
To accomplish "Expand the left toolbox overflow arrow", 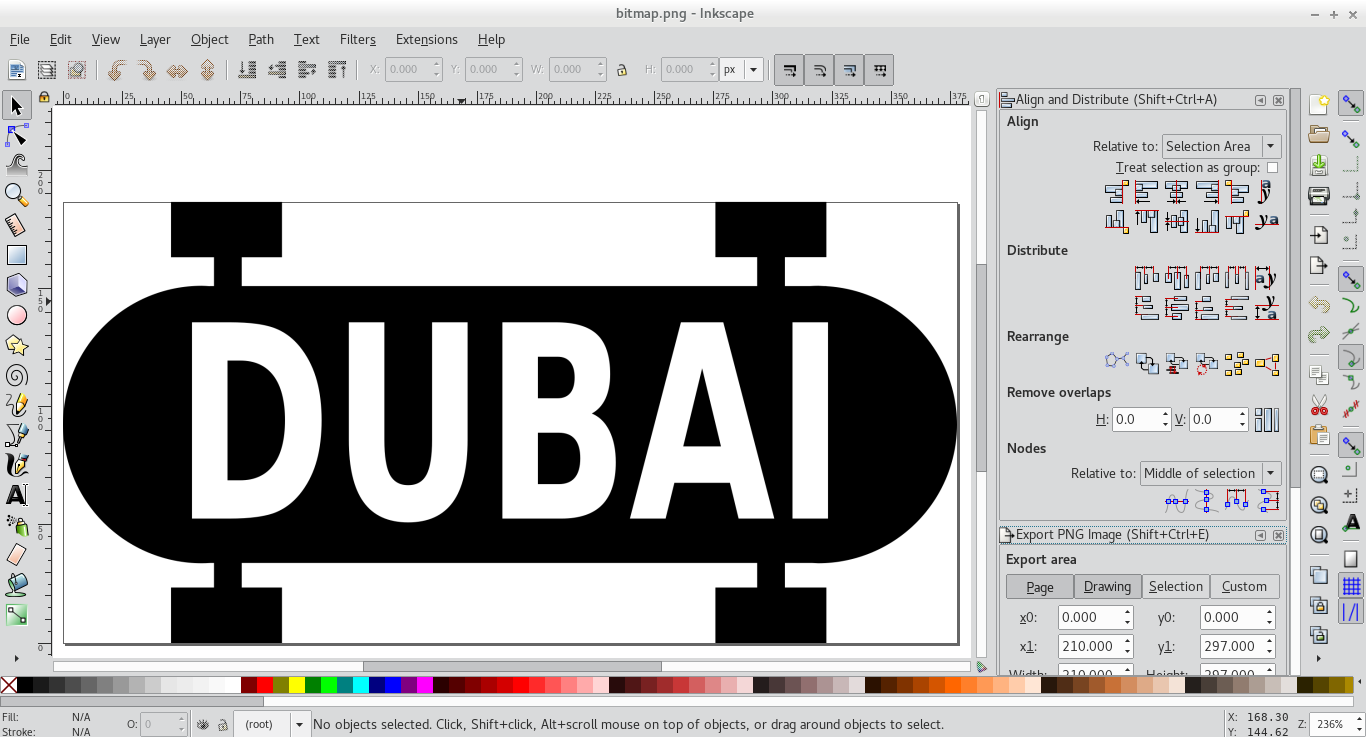I will tap(16, 658).
